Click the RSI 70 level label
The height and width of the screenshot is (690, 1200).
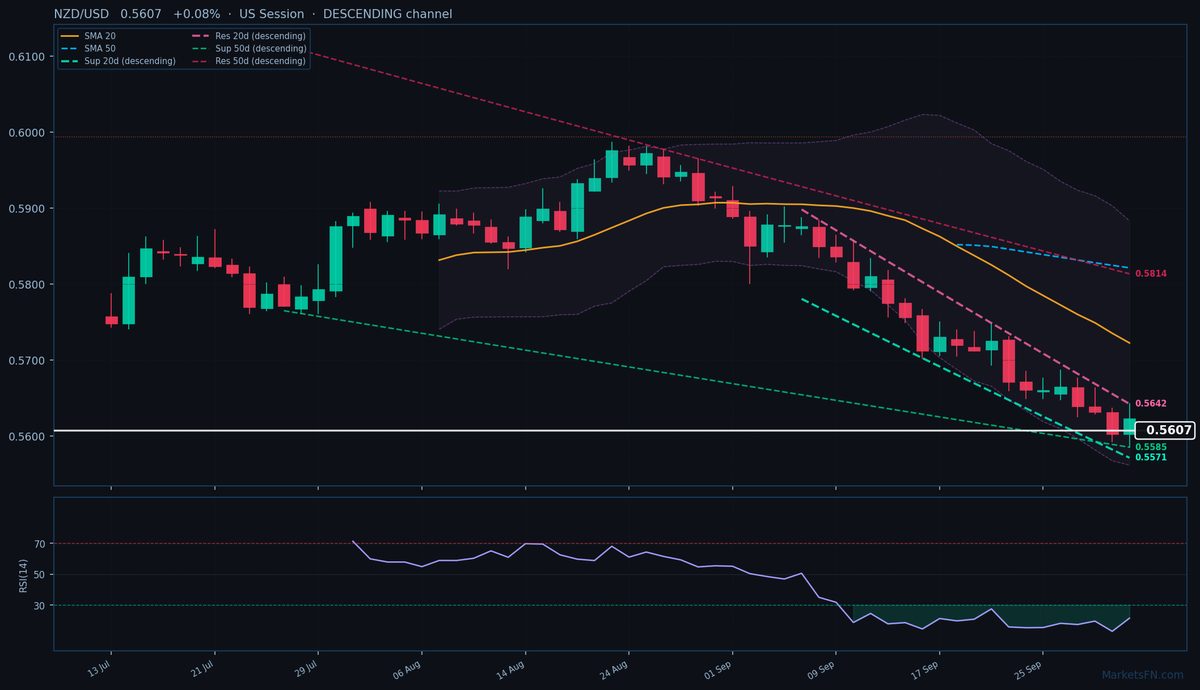click(40, 544)
